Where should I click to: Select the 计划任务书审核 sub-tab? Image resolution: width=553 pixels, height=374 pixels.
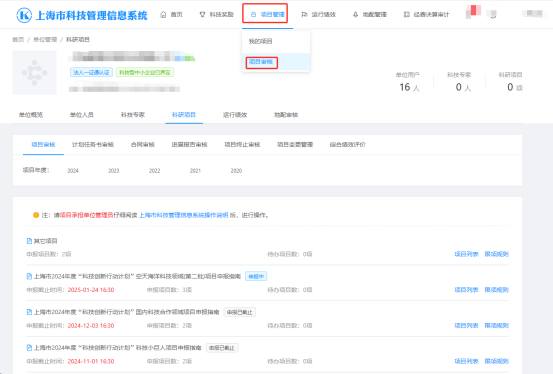click(x=93, y=144)
